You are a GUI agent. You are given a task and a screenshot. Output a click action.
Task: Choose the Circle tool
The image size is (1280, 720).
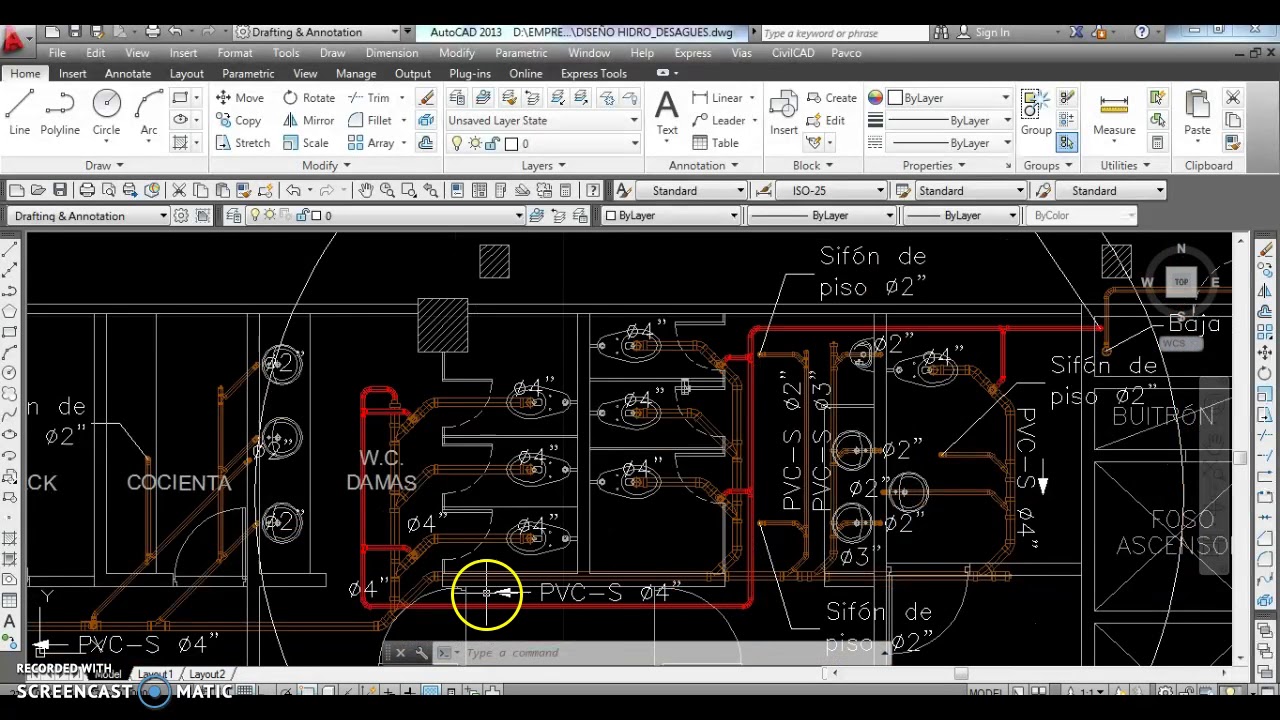[106, 112]
